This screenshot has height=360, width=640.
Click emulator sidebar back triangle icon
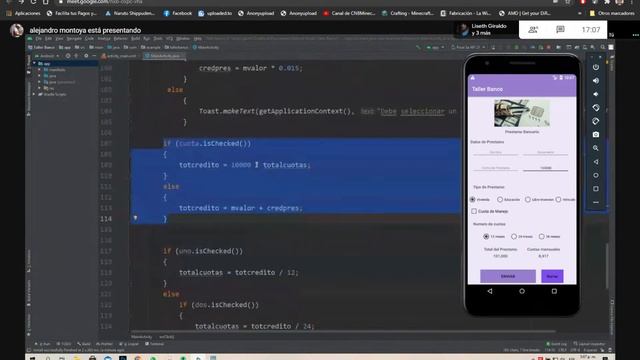click(x=596, y=162)
